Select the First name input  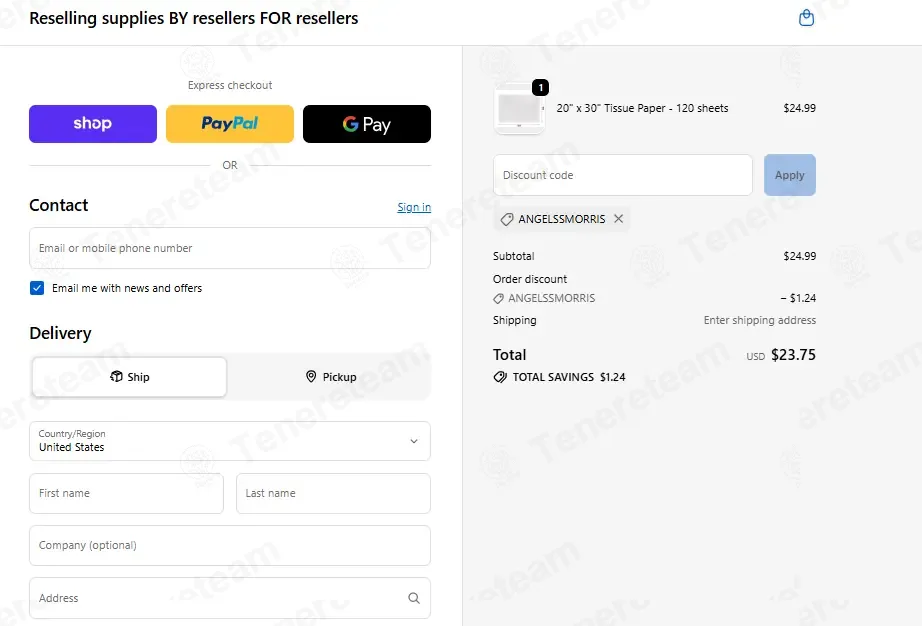click(x=126, y=493)
